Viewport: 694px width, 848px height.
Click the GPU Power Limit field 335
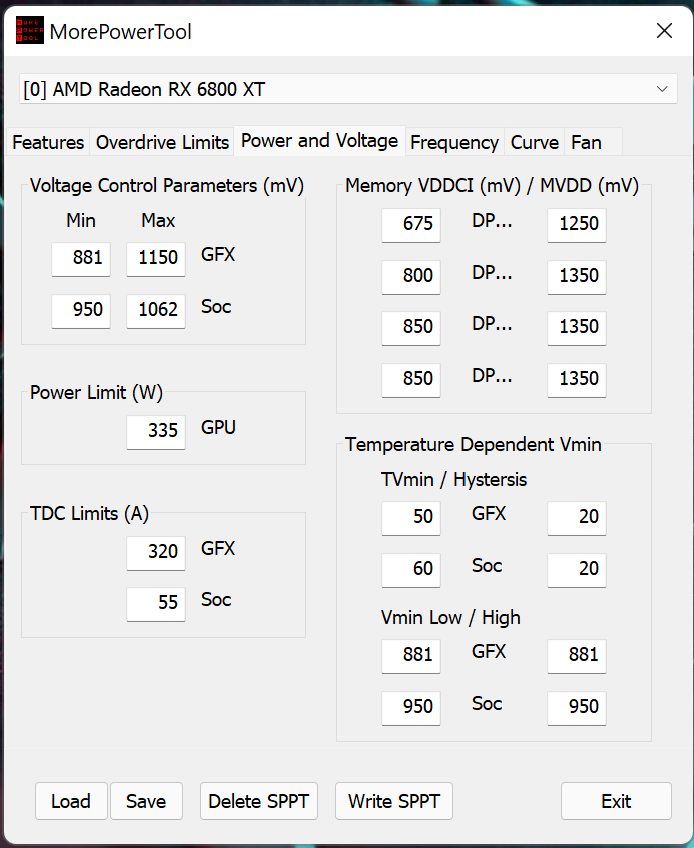click(156, 432)
